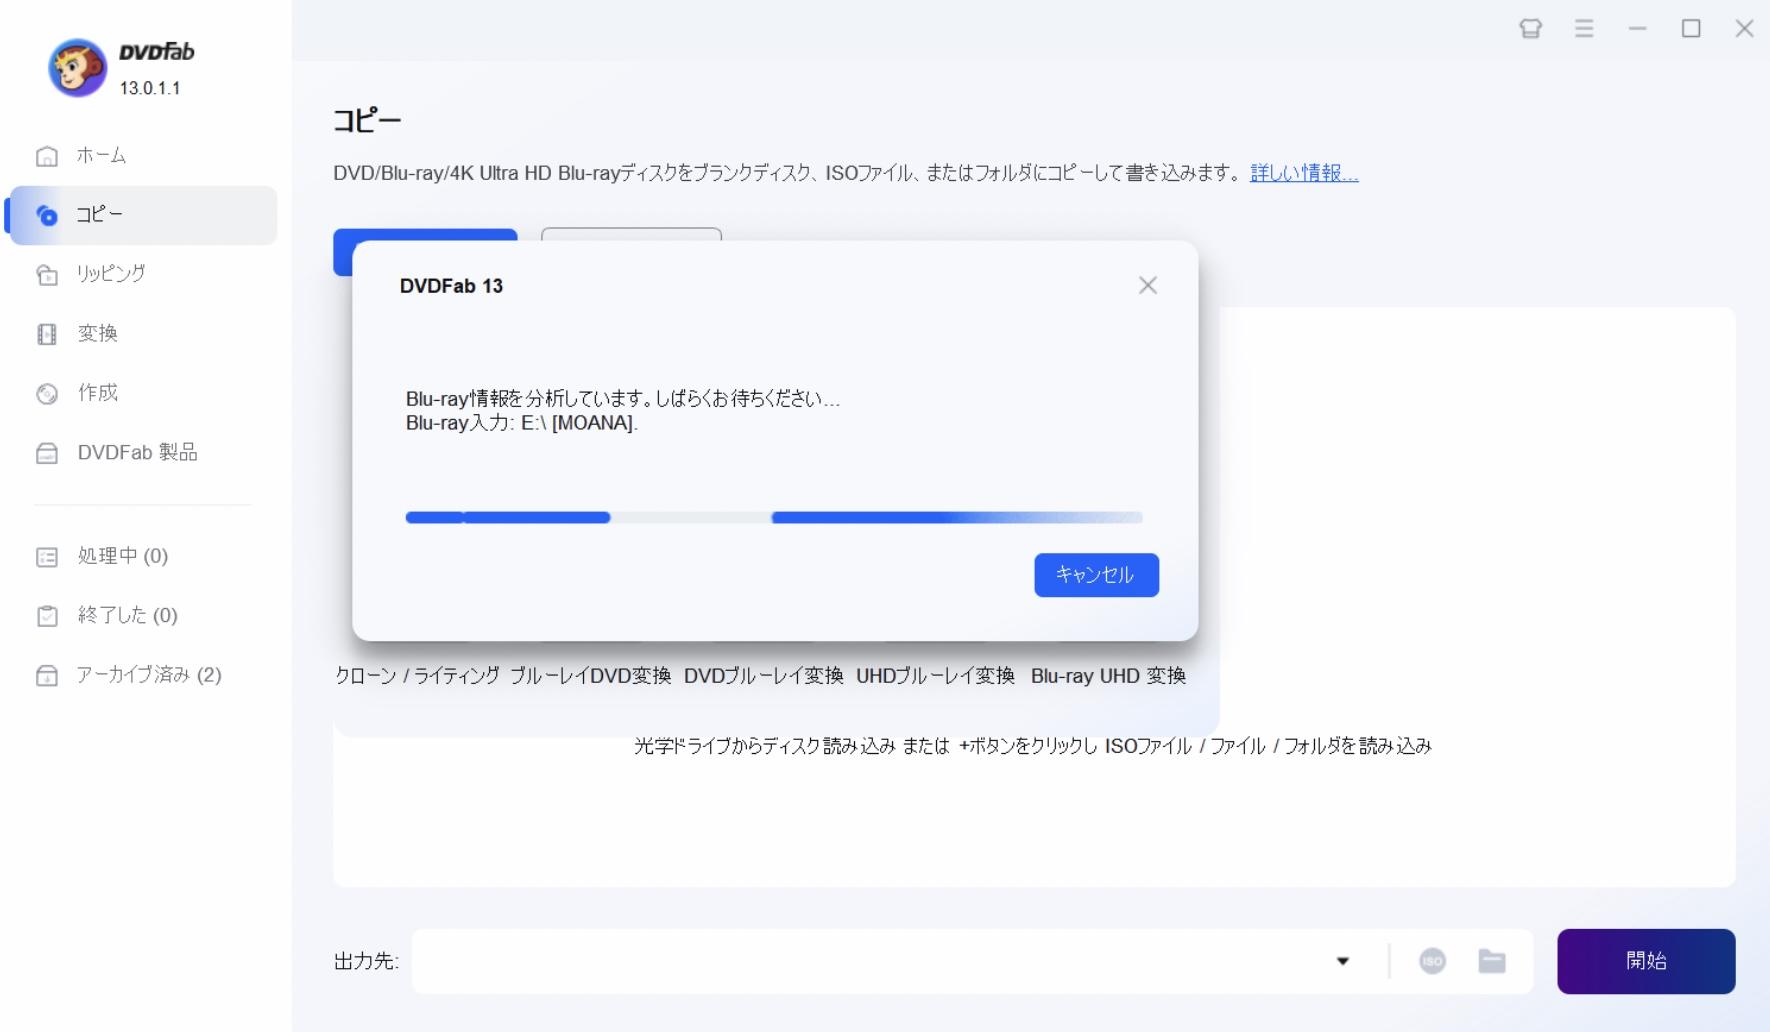The height and width of the screenshot is (1032, 1770).
Task: Click the film converter icon
Action: (47, 334)
